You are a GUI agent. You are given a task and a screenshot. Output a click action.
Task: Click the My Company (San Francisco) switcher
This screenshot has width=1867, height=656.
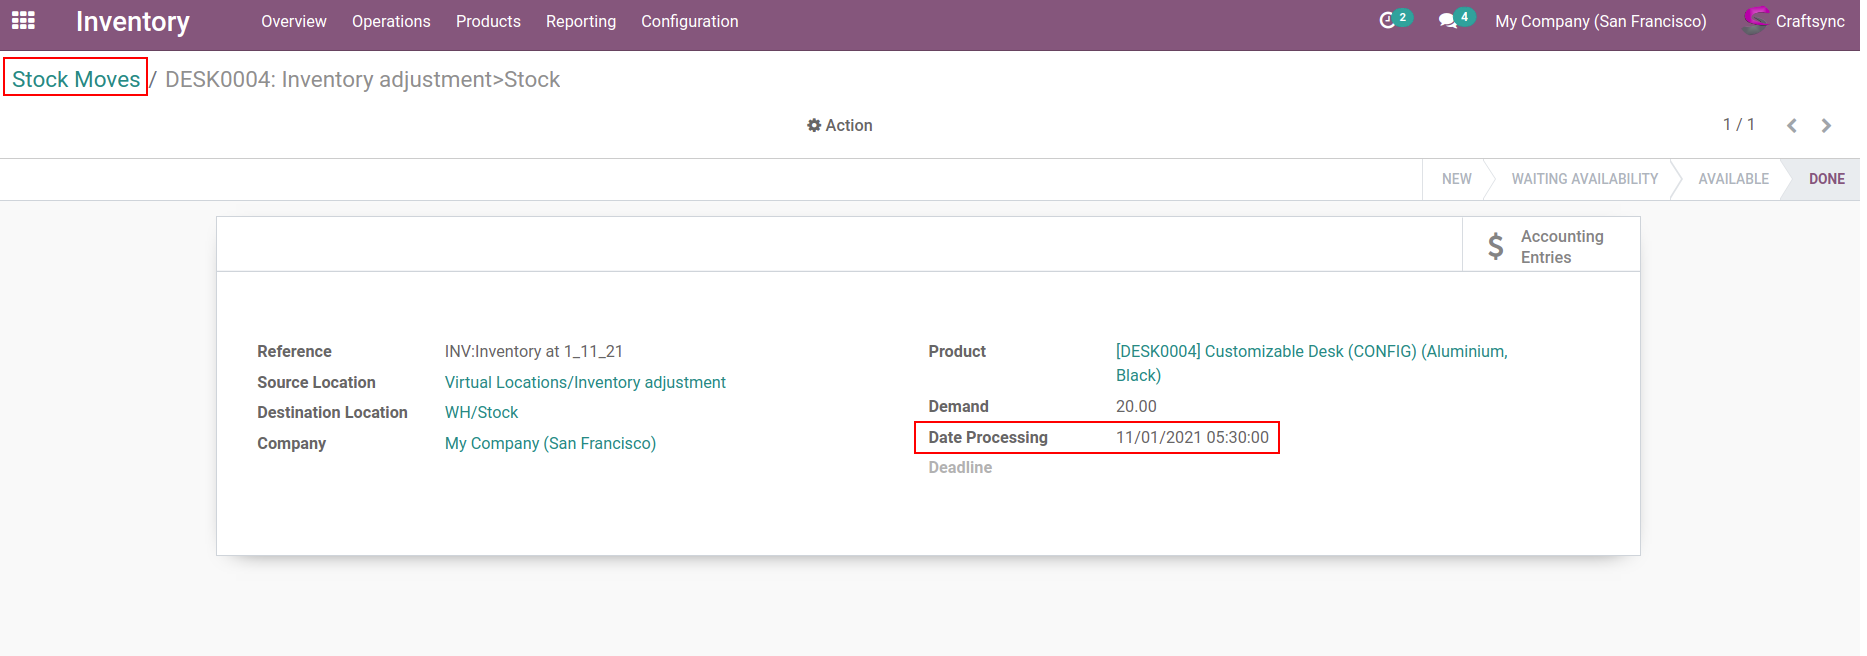(x=1600, y=21)
